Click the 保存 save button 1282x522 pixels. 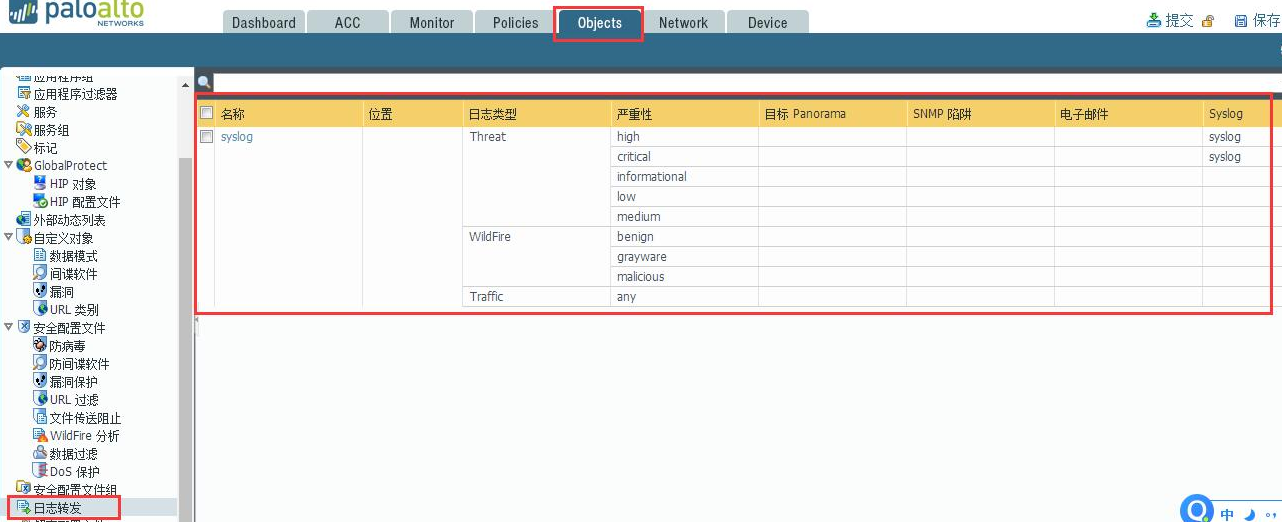click(x=1258, y=20)
